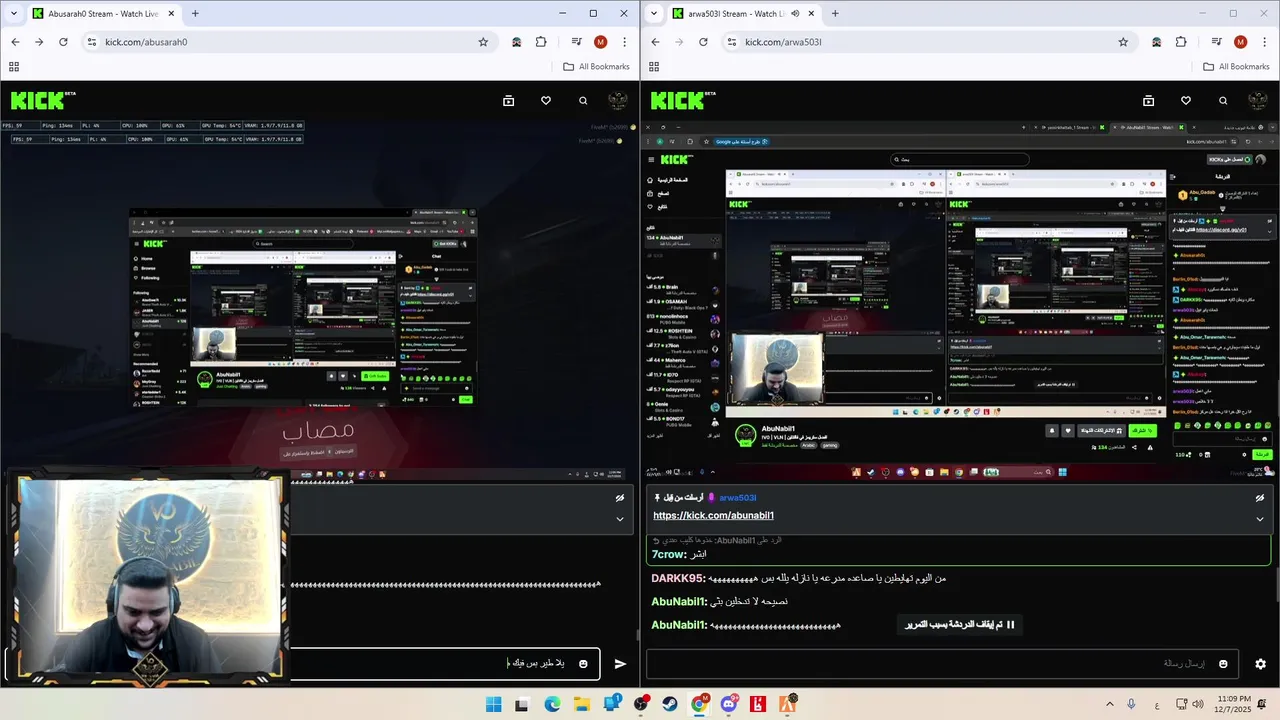Resume the paused chat in the arwa503l window

(x=960, y=625)
